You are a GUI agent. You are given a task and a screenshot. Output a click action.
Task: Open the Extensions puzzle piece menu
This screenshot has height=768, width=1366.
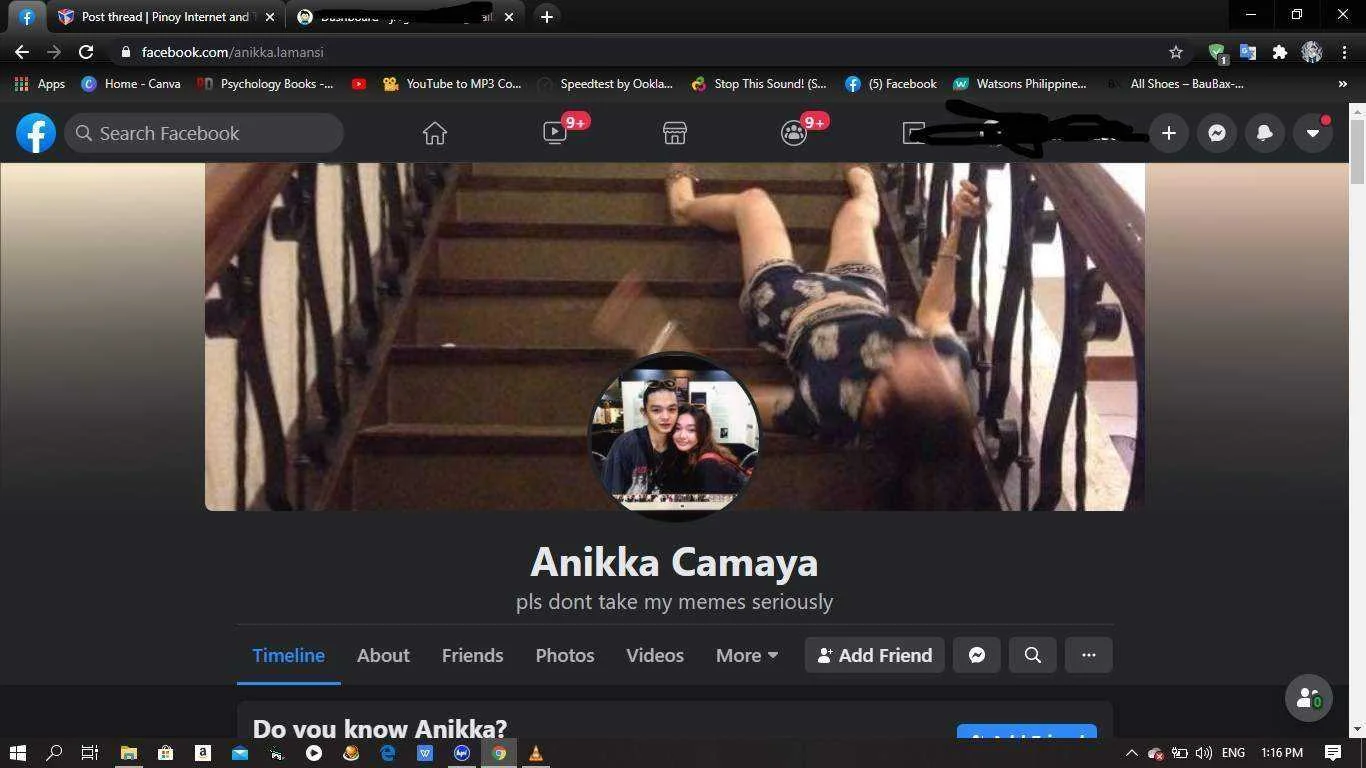click(x=1280, y=52)
